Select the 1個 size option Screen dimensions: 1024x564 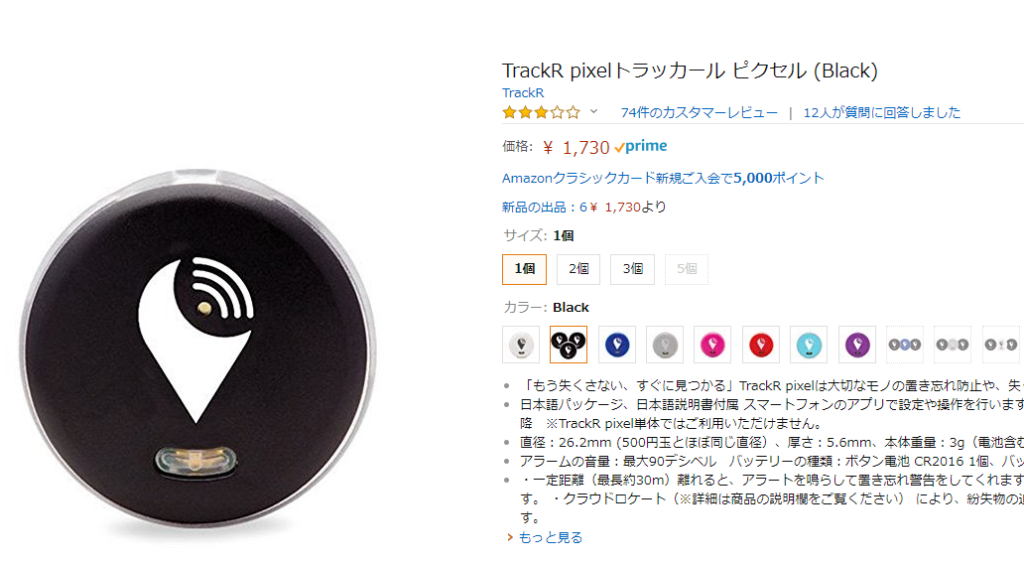point(524,269)
